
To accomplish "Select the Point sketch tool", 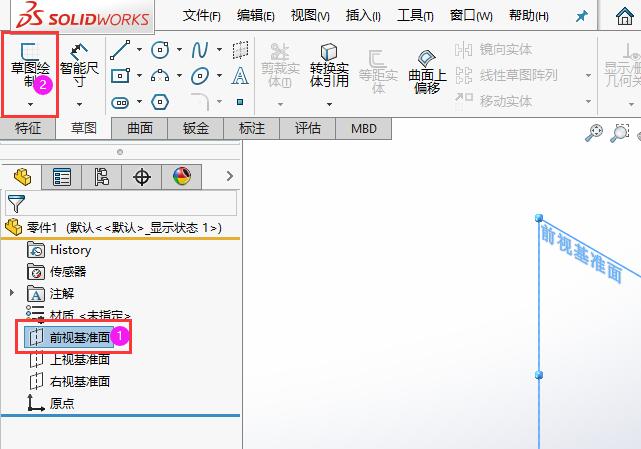I will tap(240, 102).
